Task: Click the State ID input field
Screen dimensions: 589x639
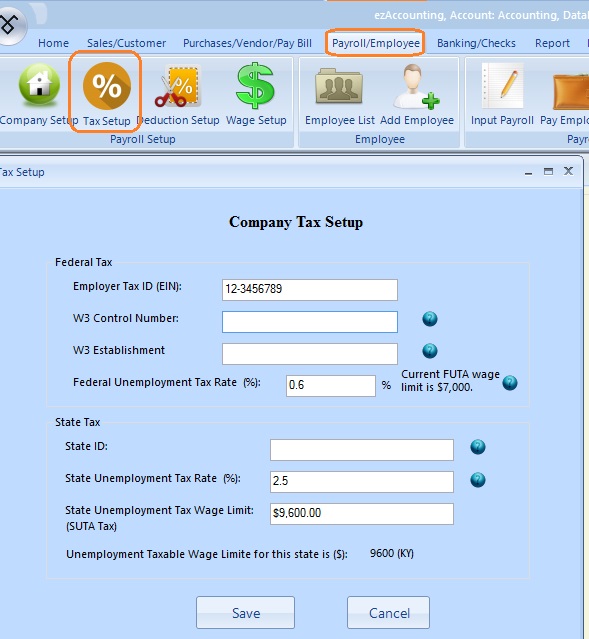Action: point(362,450)
